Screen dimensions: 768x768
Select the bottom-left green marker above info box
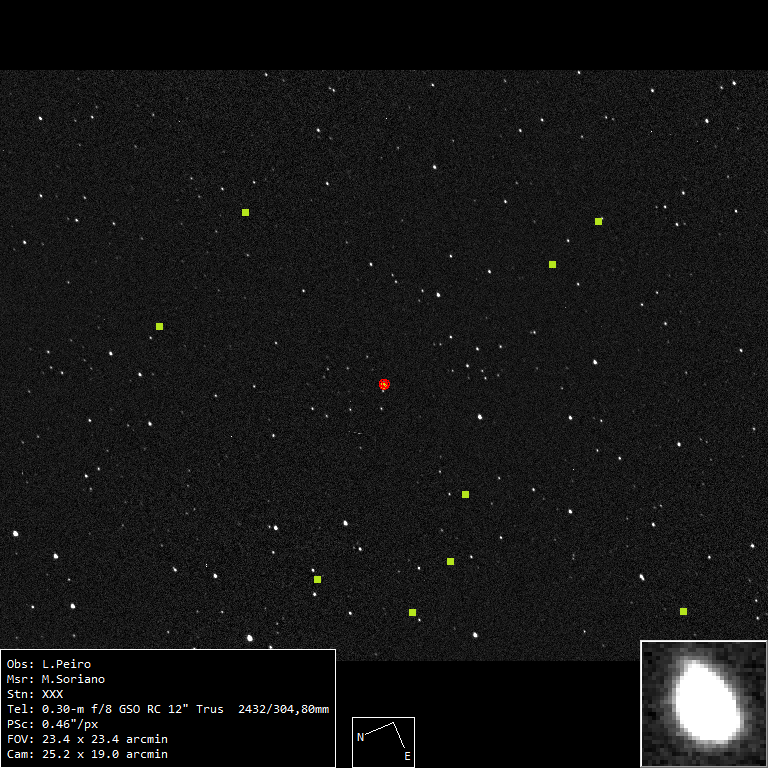coord(317,579)
